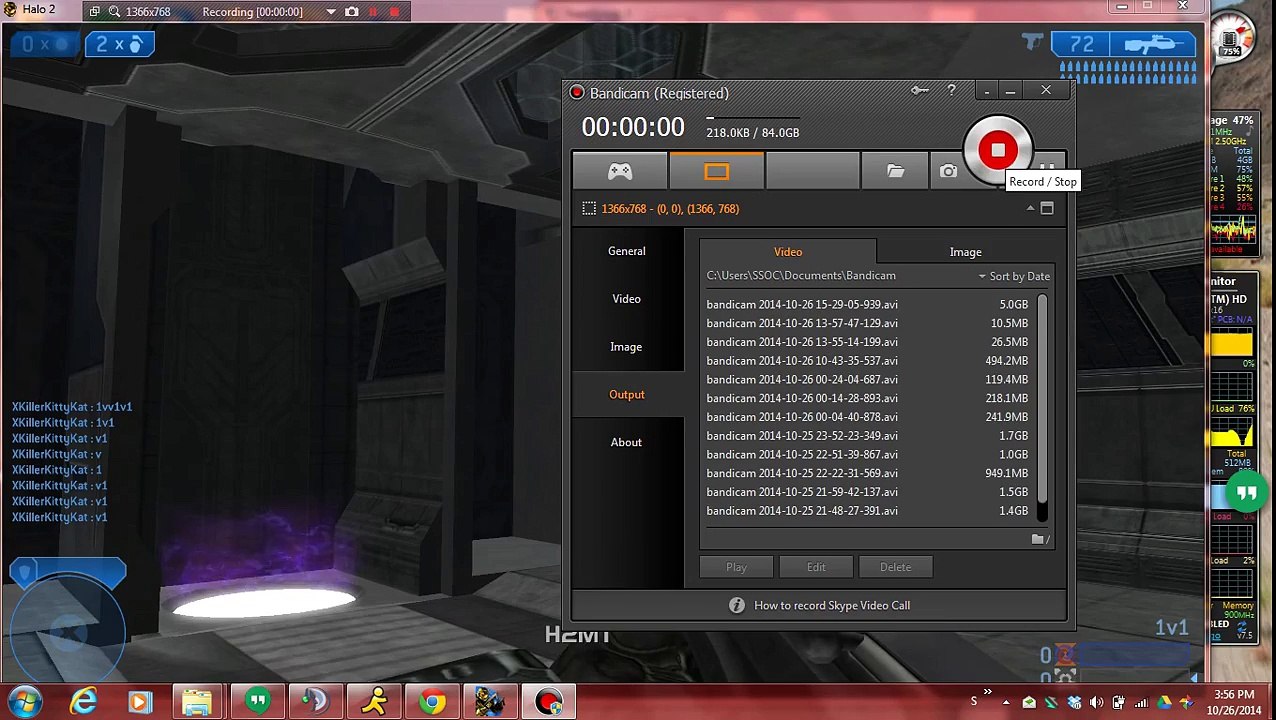This screenshot has height=720, width=1276.
Task: Select file bandicam 2014-10-26 00-24-04-687.avi
Action: pyautogui.click(x=867, y=379)
